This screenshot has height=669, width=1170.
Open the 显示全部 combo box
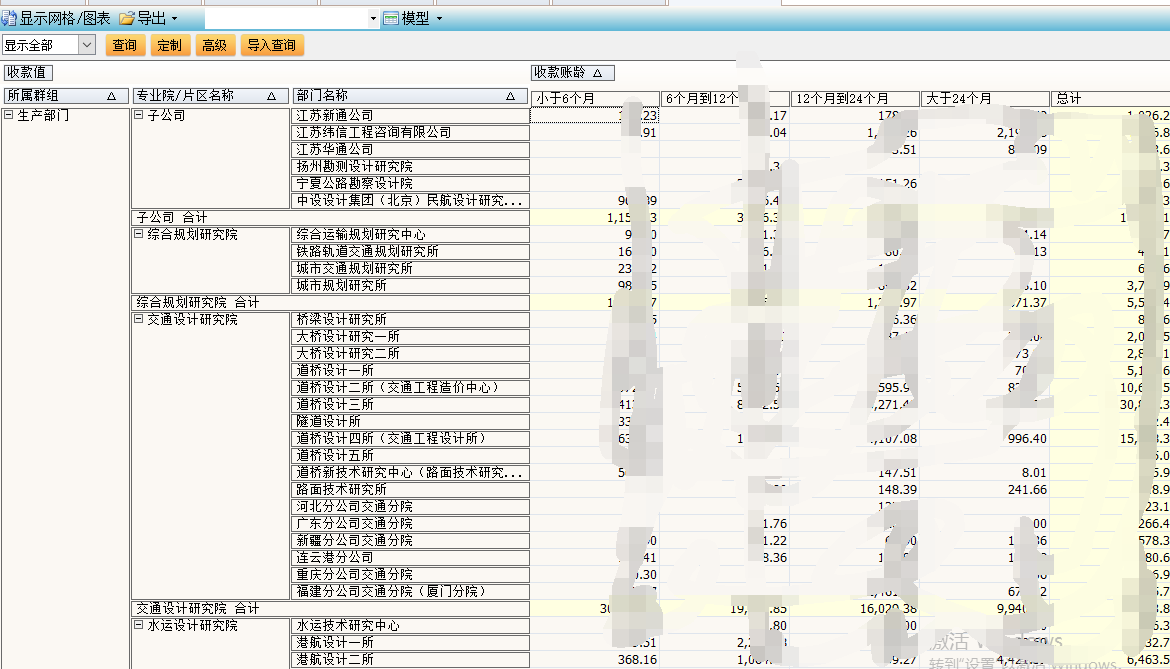(86, 45)
